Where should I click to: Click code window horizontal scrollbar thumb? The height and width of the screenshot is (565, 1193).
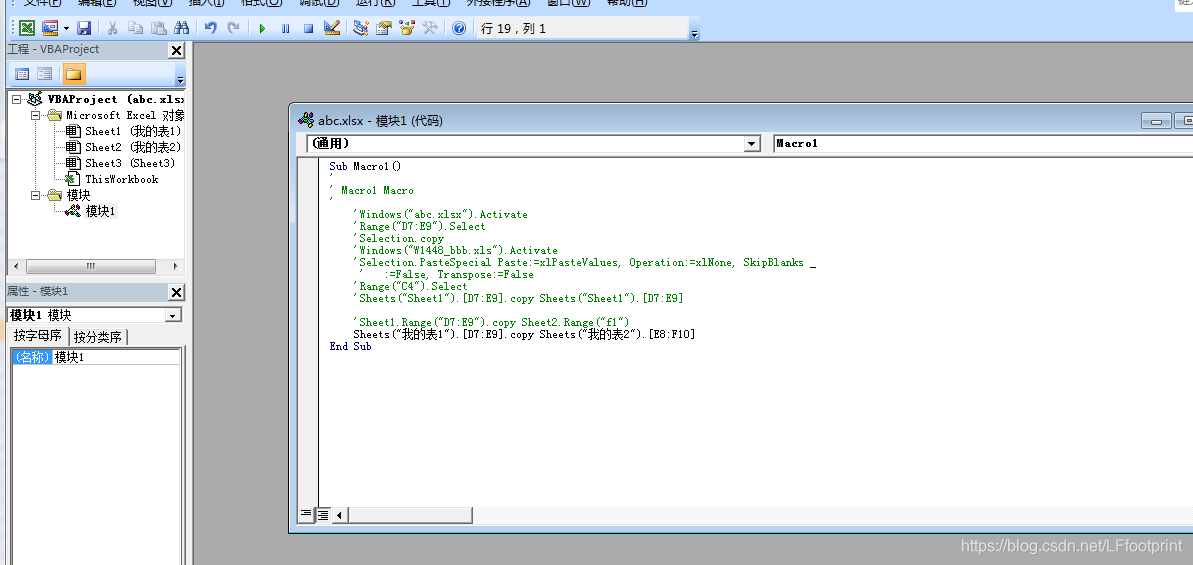point(410,515)
